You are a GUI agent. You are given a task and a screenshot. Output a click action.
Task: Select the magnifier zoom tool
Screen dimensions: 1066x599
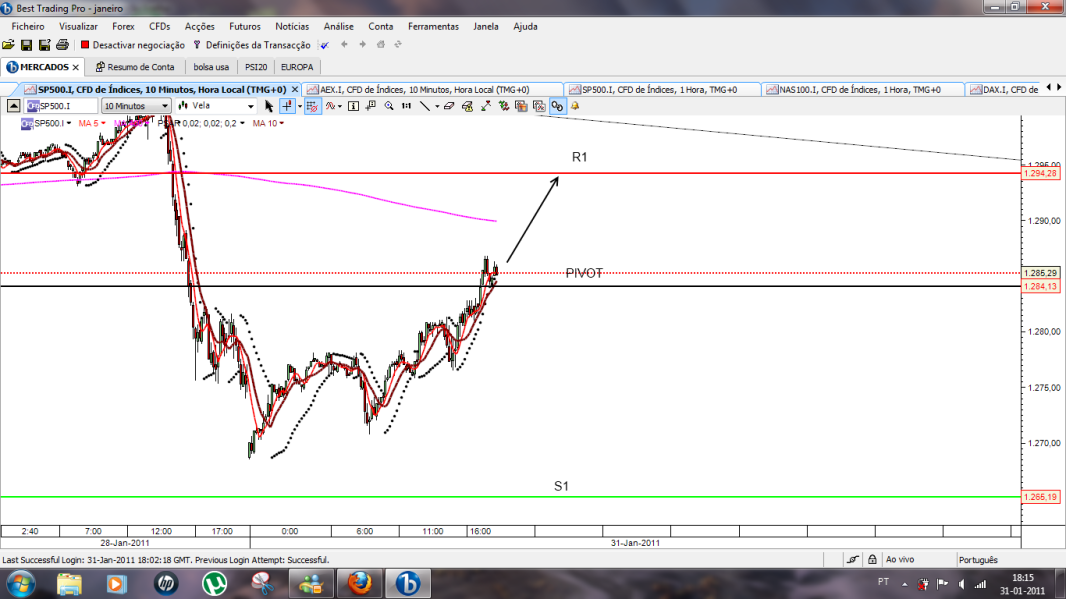click(x=389, y=106)
